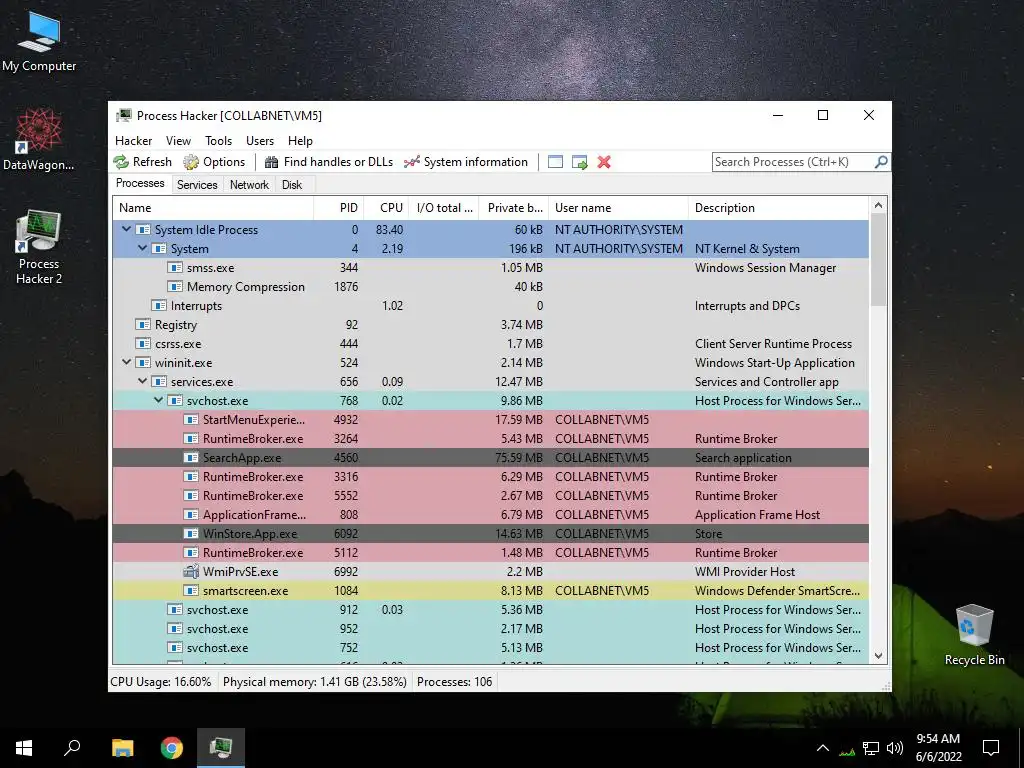This screenshot has width=1024, height=768.
Task: Switch to the Network tab
Action: 249,185
